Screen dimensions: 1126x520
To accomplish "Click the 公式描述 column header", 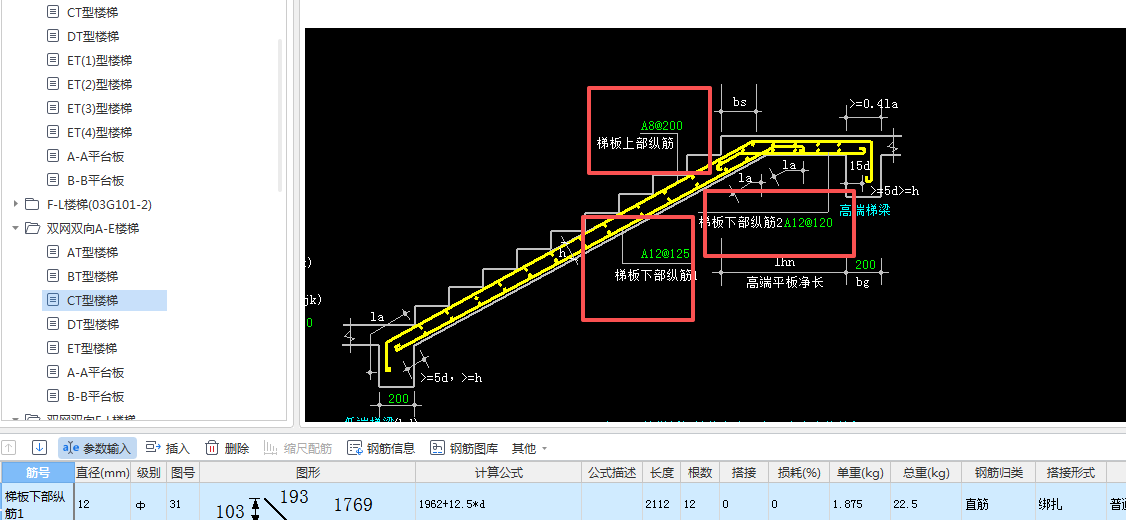I will [x=612, y=472].
